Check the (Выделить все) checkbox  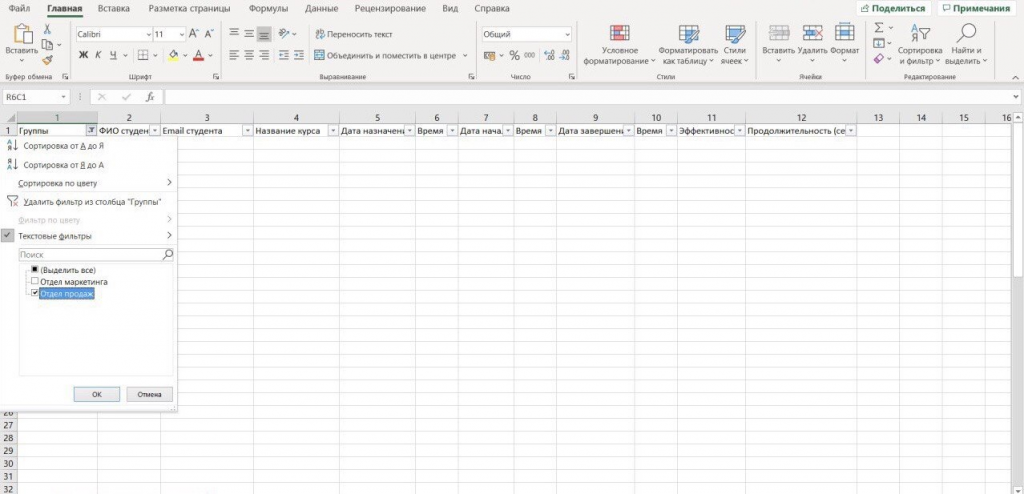[x=35, y=269]
